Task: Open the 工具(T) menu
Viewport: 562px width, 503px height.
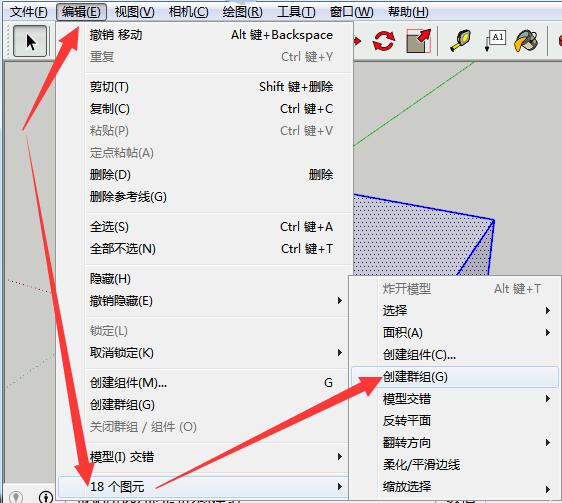Action: pos(296,12)
